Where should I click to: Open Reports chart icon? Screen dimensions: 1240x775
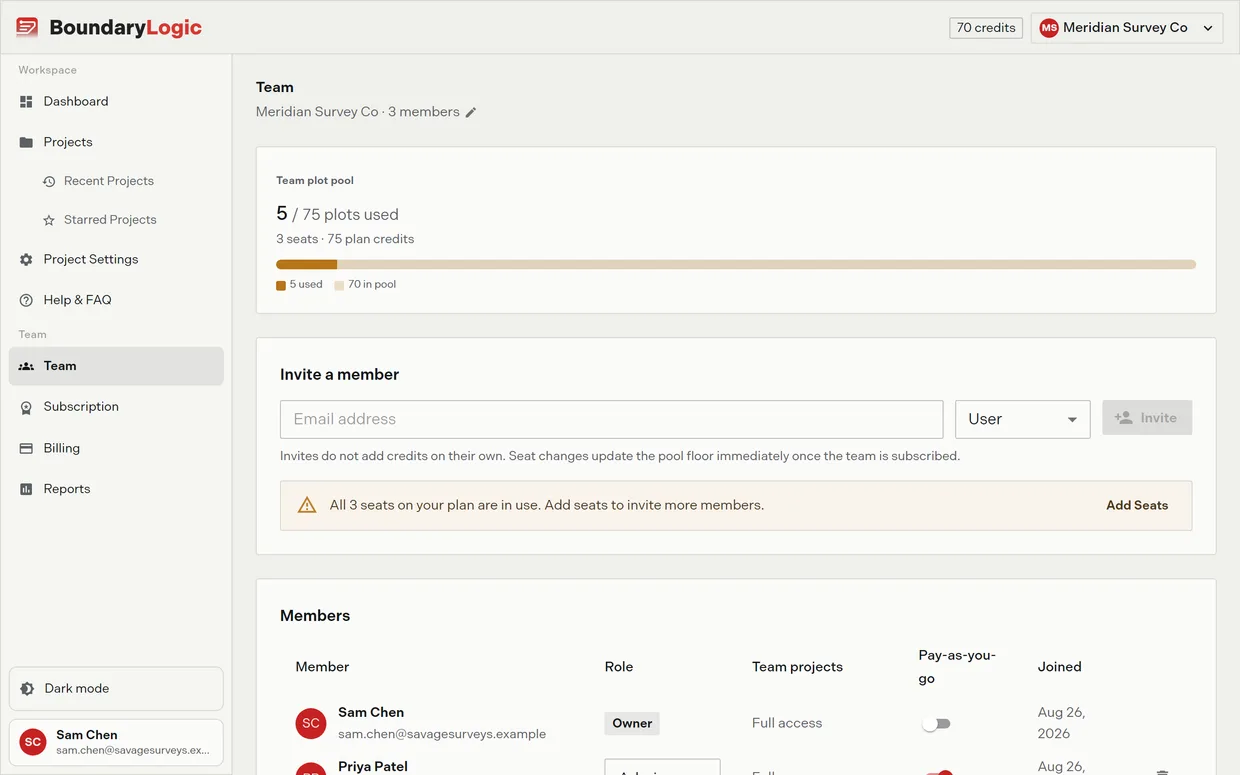point(26,489)
